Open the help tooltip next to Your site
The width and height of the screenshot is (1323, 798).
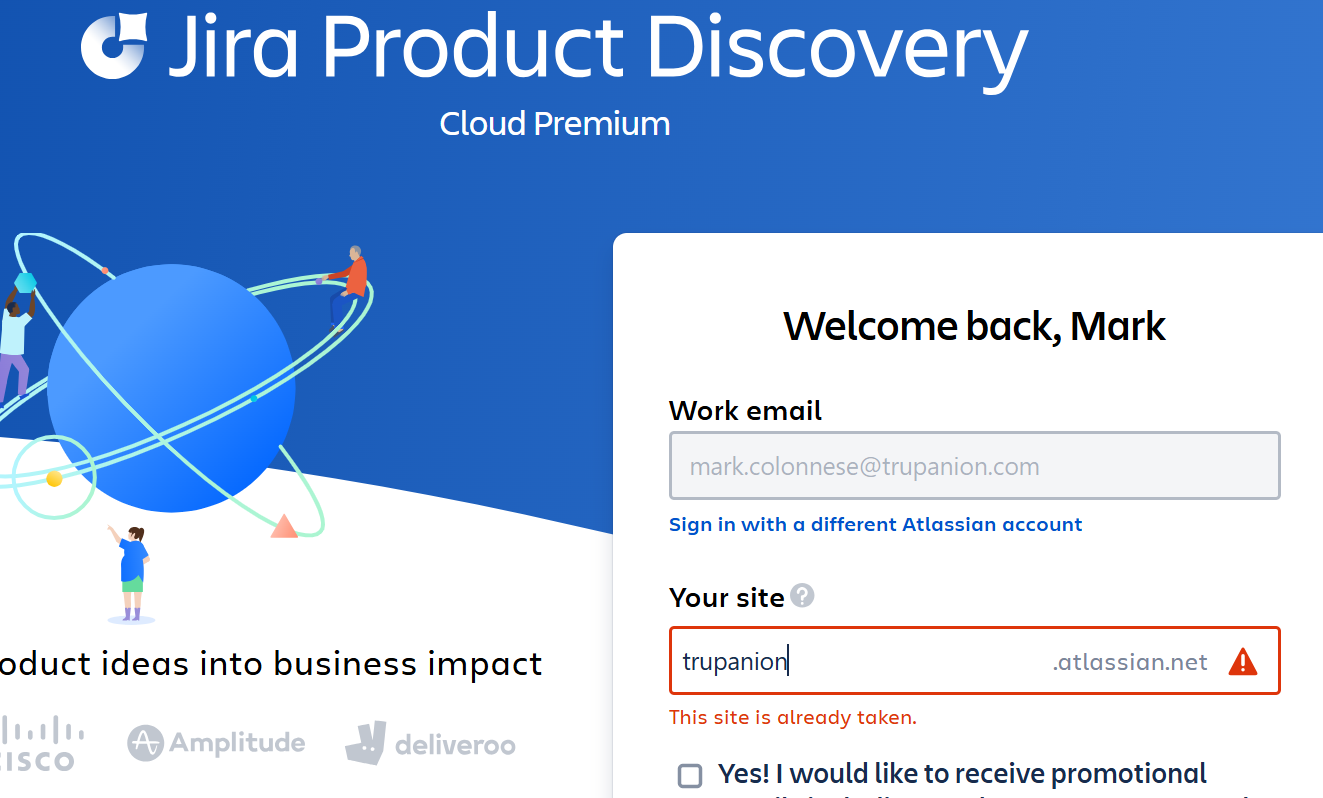(x=803, y=596)
